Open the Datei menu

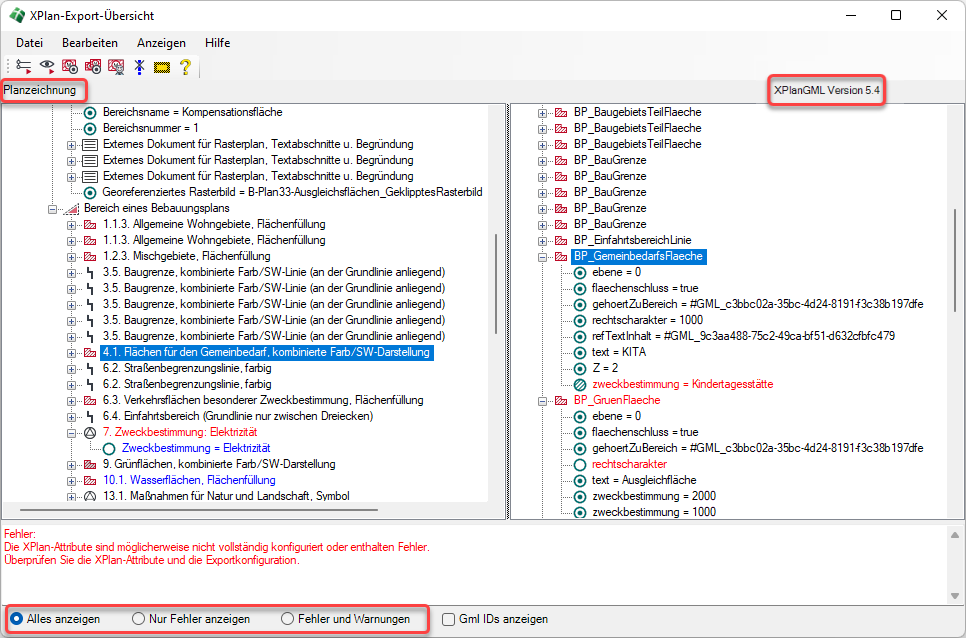click(29, 43)
